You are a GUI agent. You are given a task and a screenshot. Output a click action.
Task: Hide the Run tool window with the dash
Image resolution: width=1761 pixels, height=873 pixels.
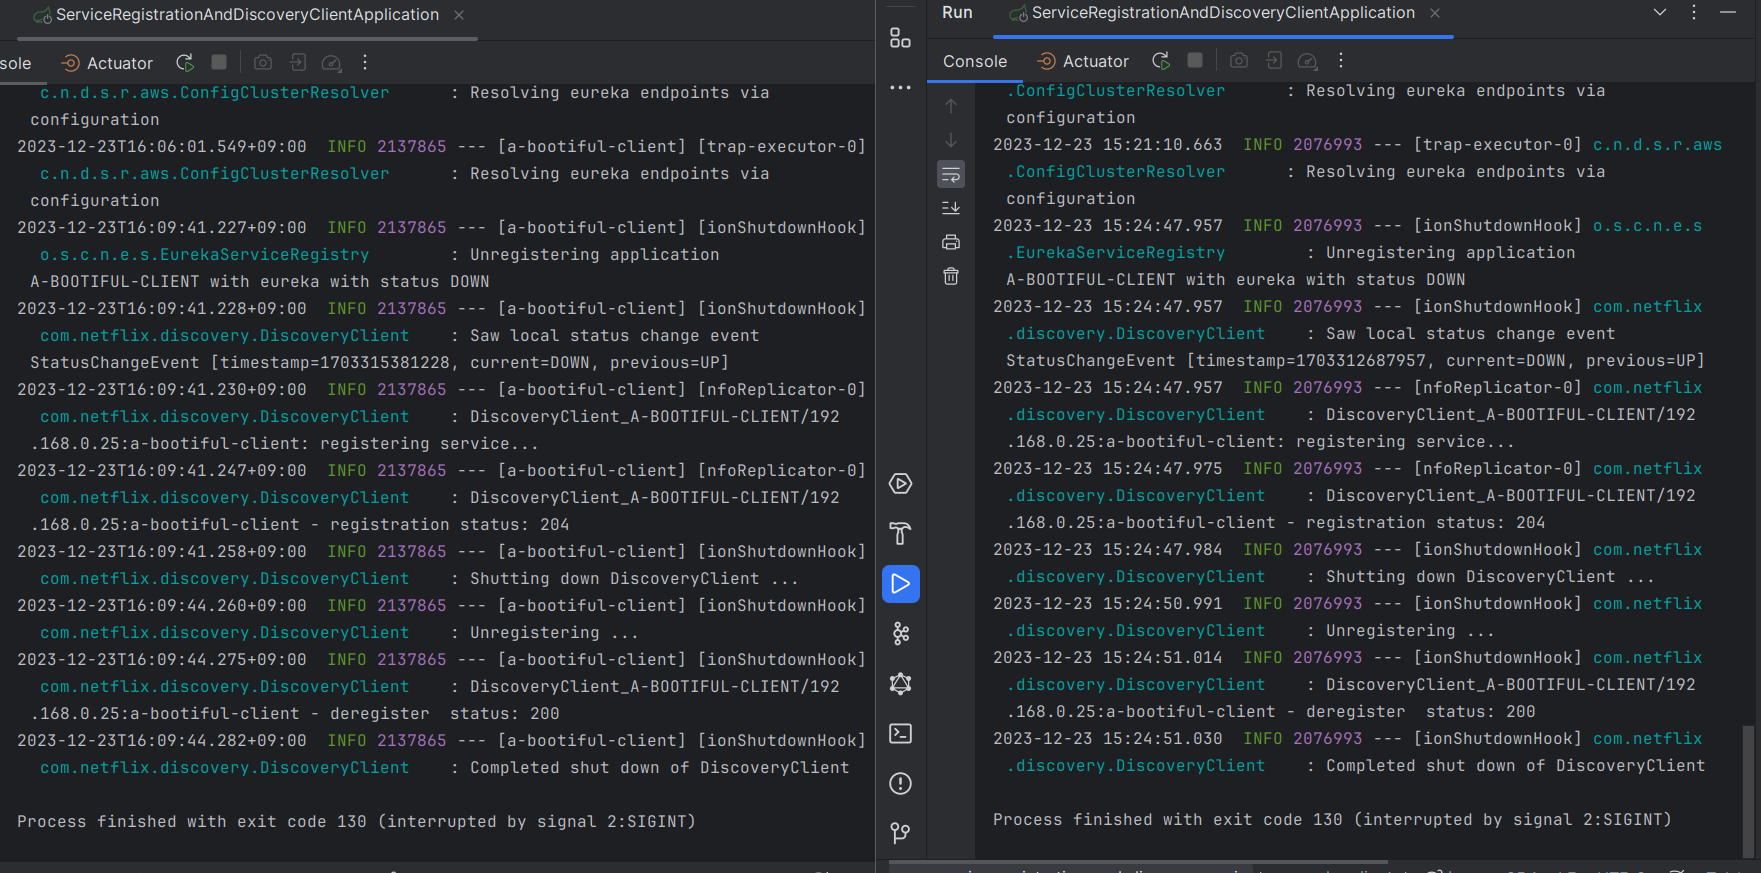[1728, 12]
